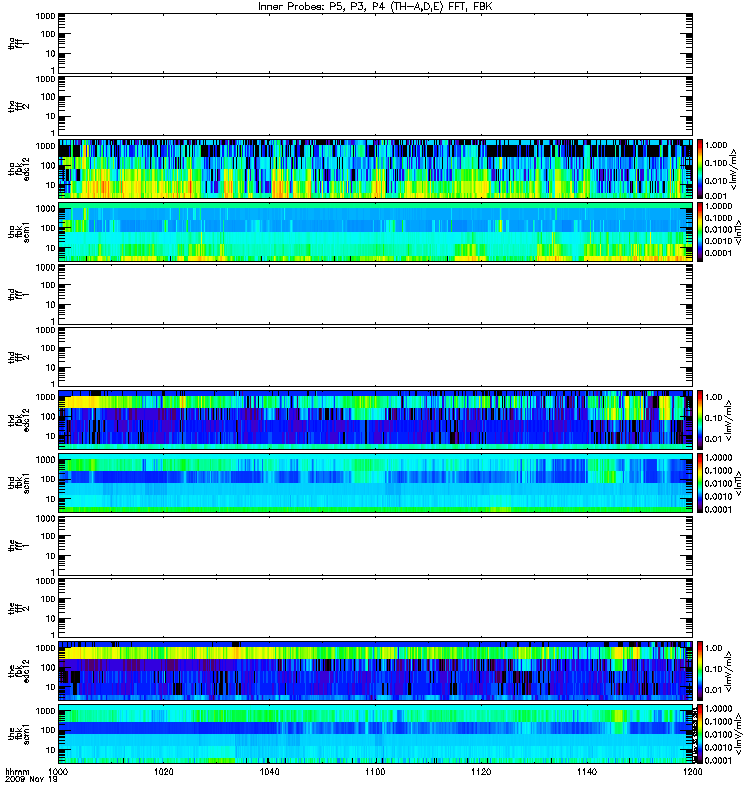Select the empty 'tha fff 1' panel

376,44
